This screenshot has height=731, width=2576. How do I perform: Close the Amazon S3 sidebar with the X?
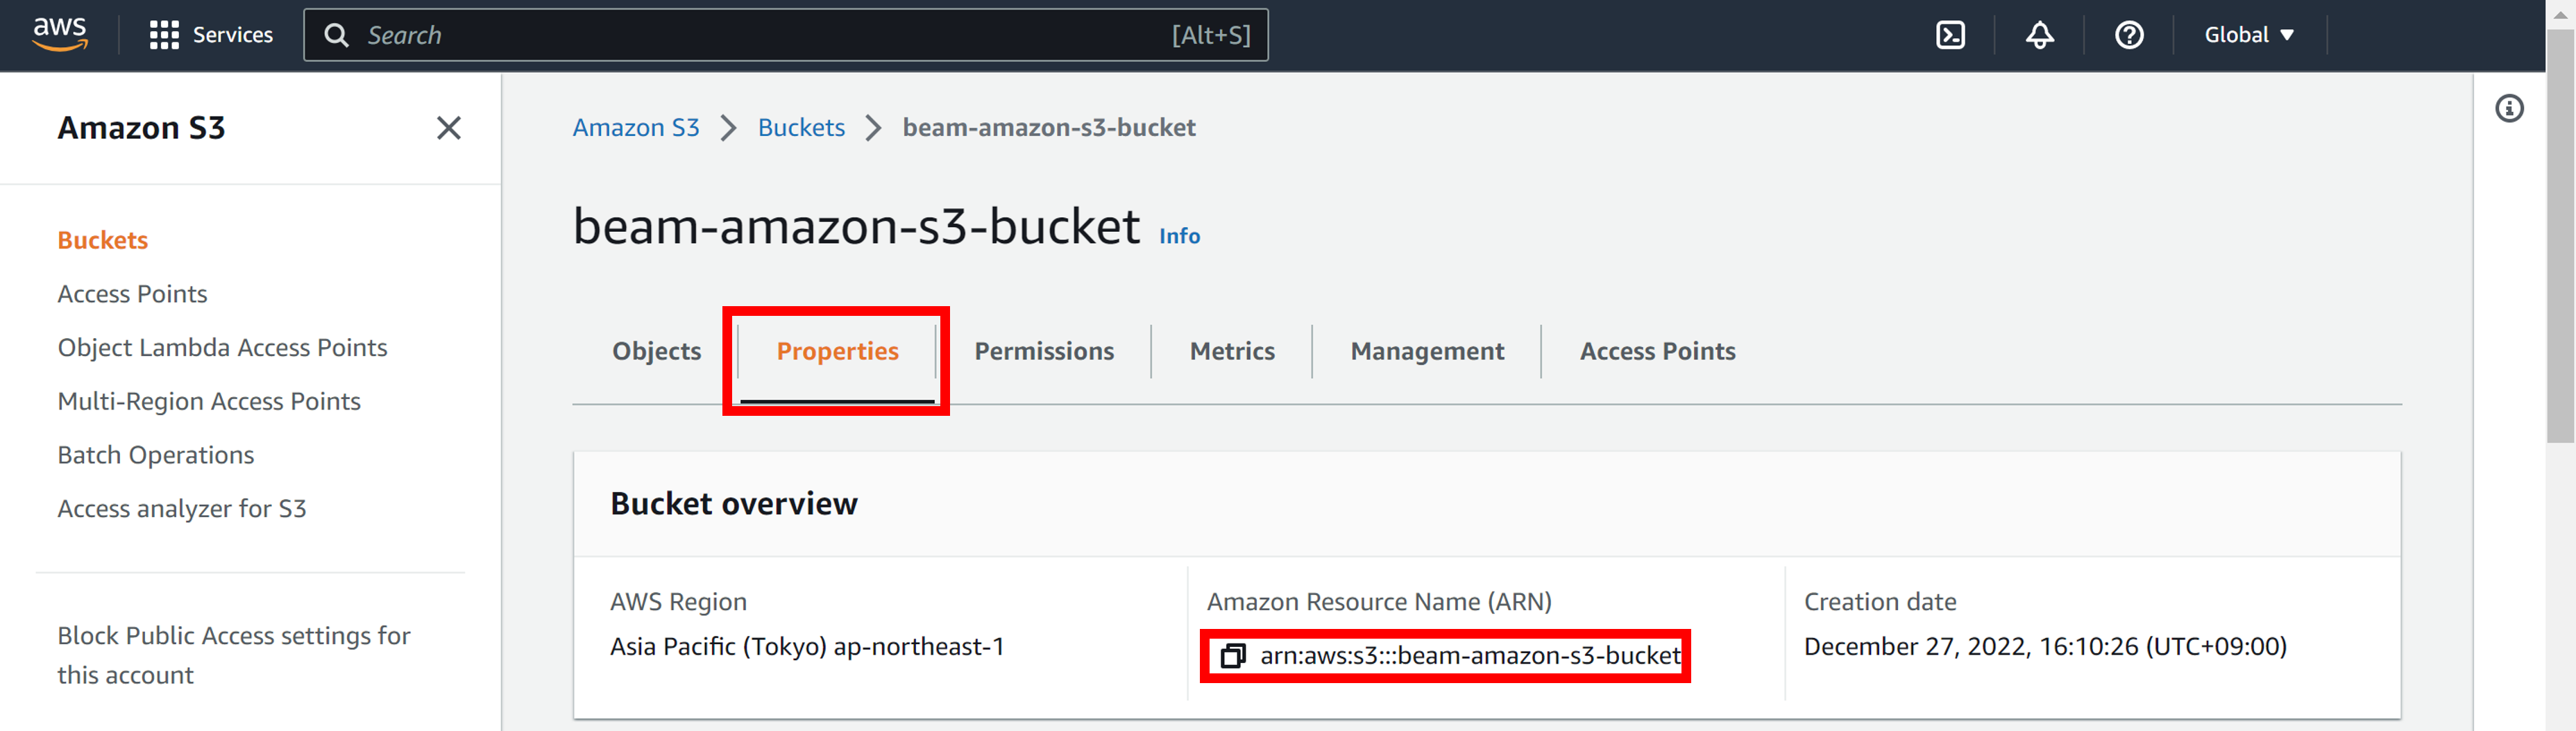point(449,128)
